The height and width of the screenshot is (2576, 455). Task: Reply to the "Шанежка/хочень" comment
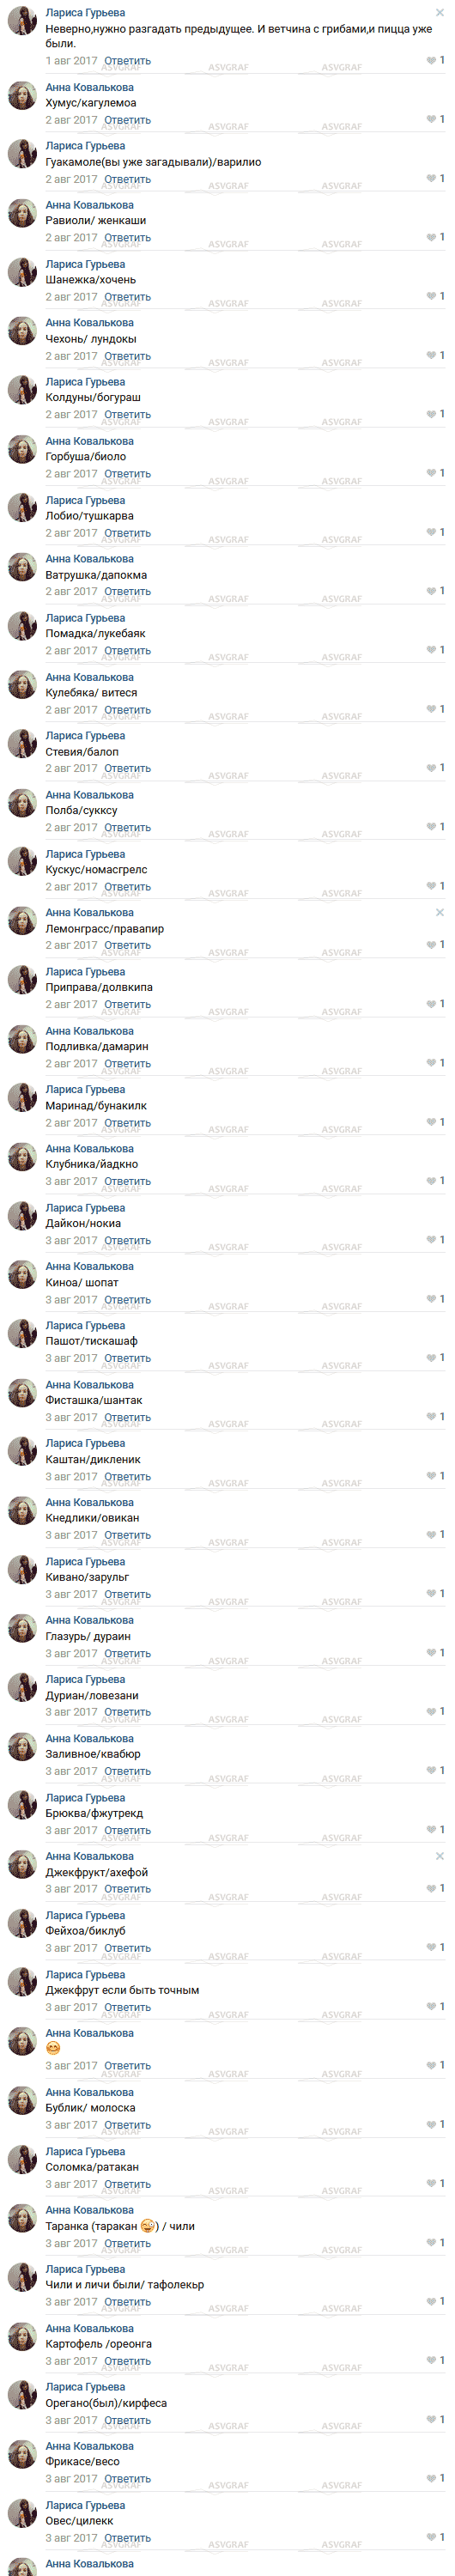pyautogui.click(x=128, y=297)
